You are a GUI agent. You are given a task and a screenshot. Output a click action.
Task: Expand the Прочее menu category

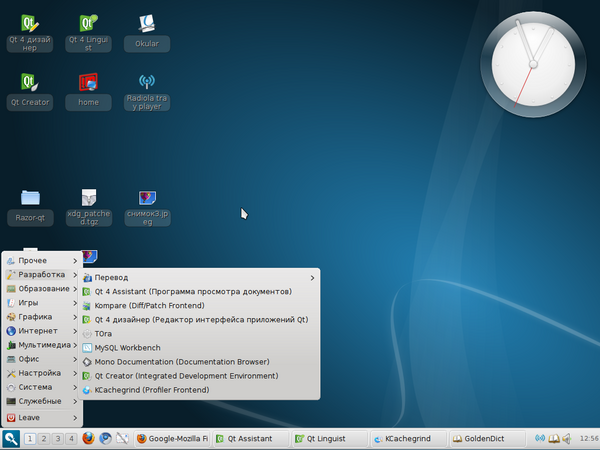click(x=42, y=261)
